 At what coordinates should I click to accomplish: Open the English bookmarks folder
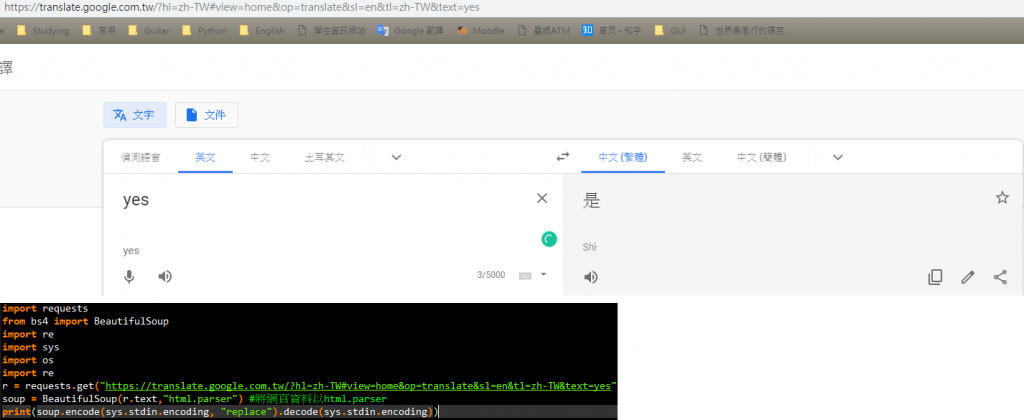pyautogui.click(x=263, y=31)
